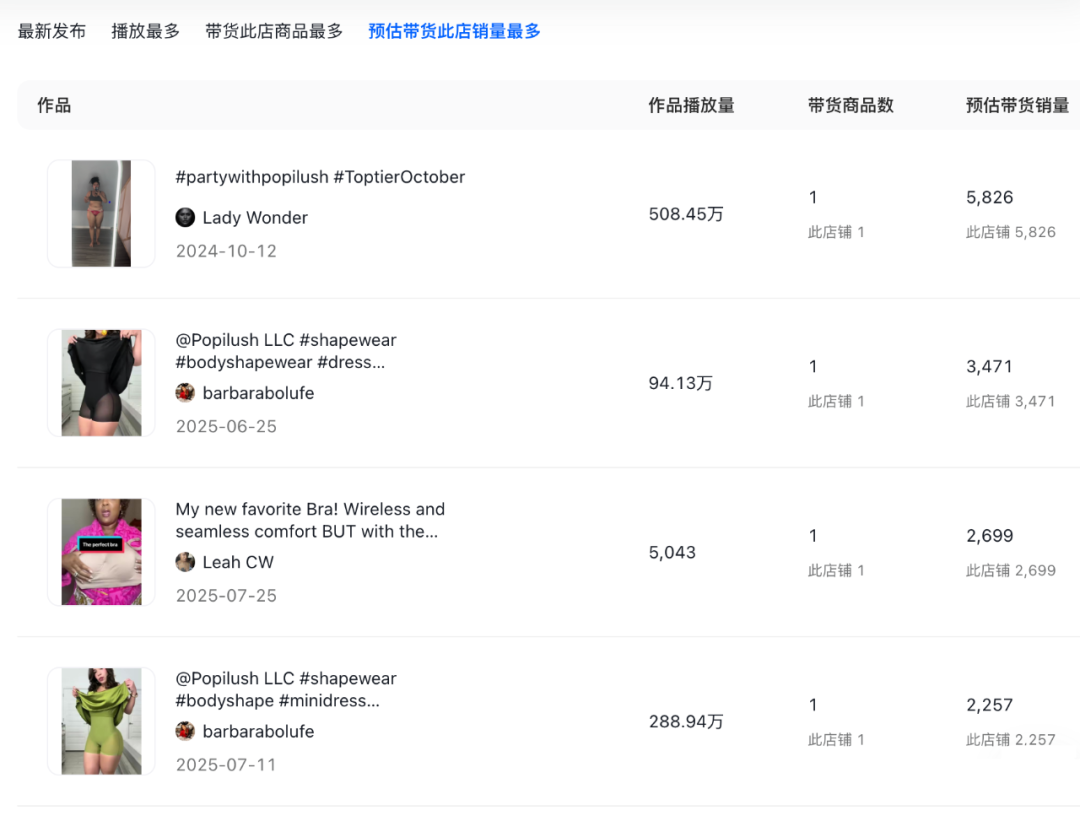Click the 预估带货销量 column header
The width and height of the screenshot is (1080, 832).
point(1017,105)
